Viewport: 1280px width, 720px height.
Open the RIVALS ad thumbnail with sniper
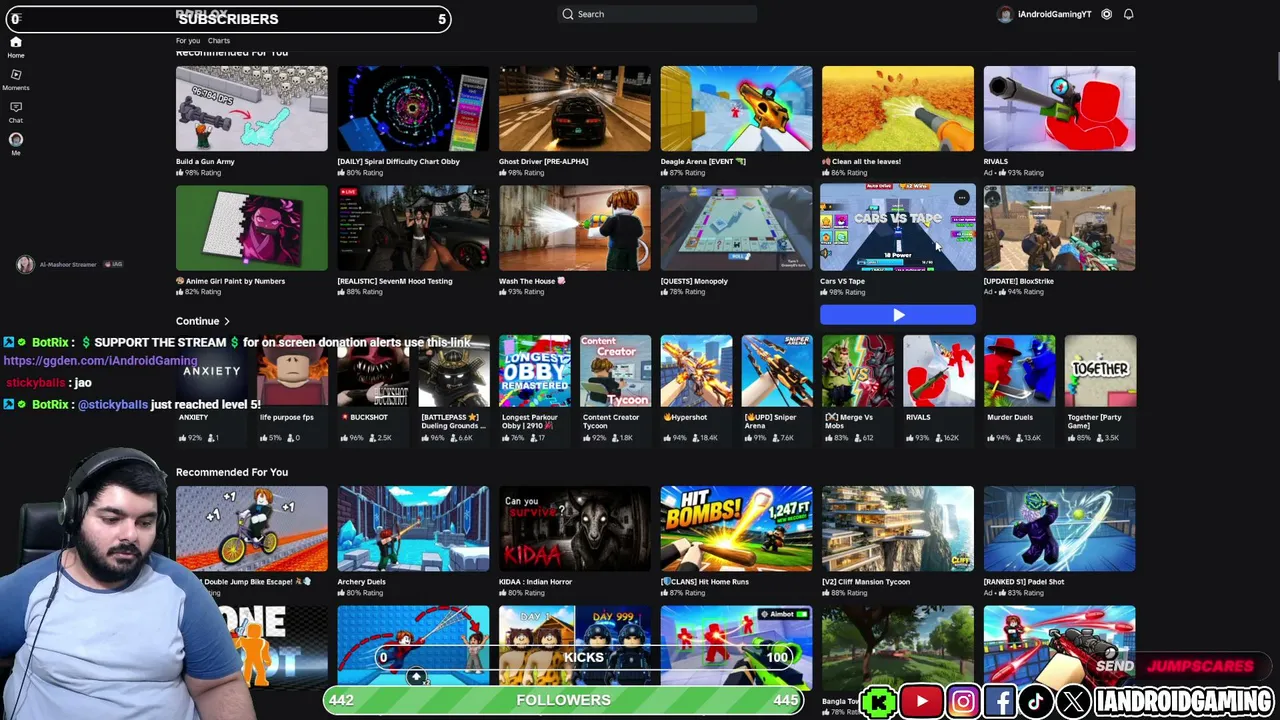click(x=1059, y=109)
